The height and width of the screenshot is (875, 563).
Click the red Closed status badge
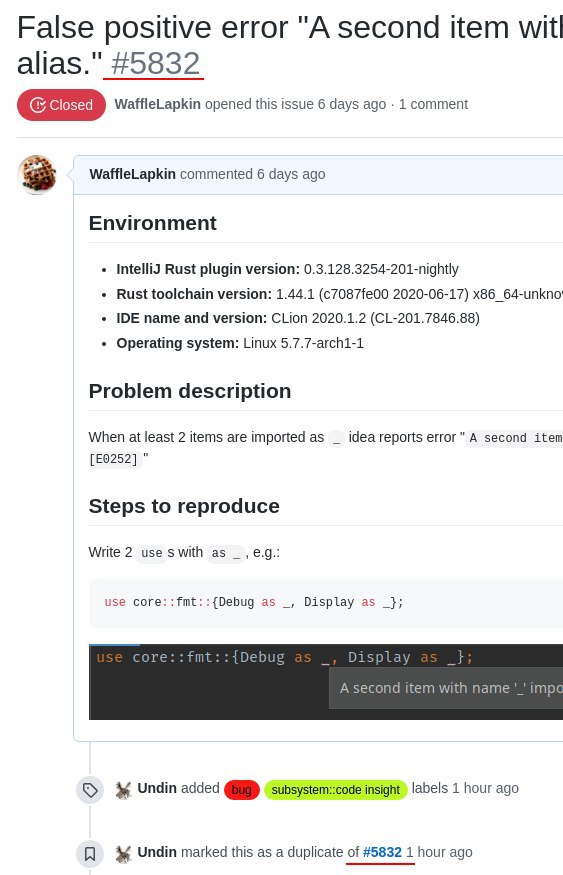[61, 105]
